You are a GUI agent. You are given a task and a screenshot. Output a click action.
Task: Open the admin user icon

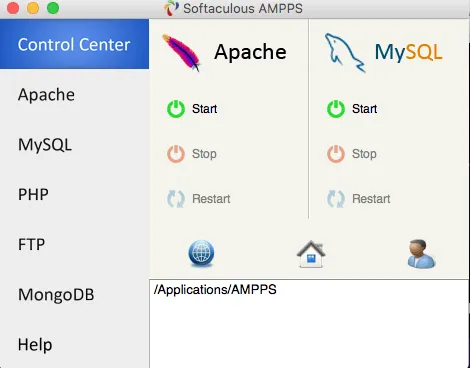[x=421, y=254]
